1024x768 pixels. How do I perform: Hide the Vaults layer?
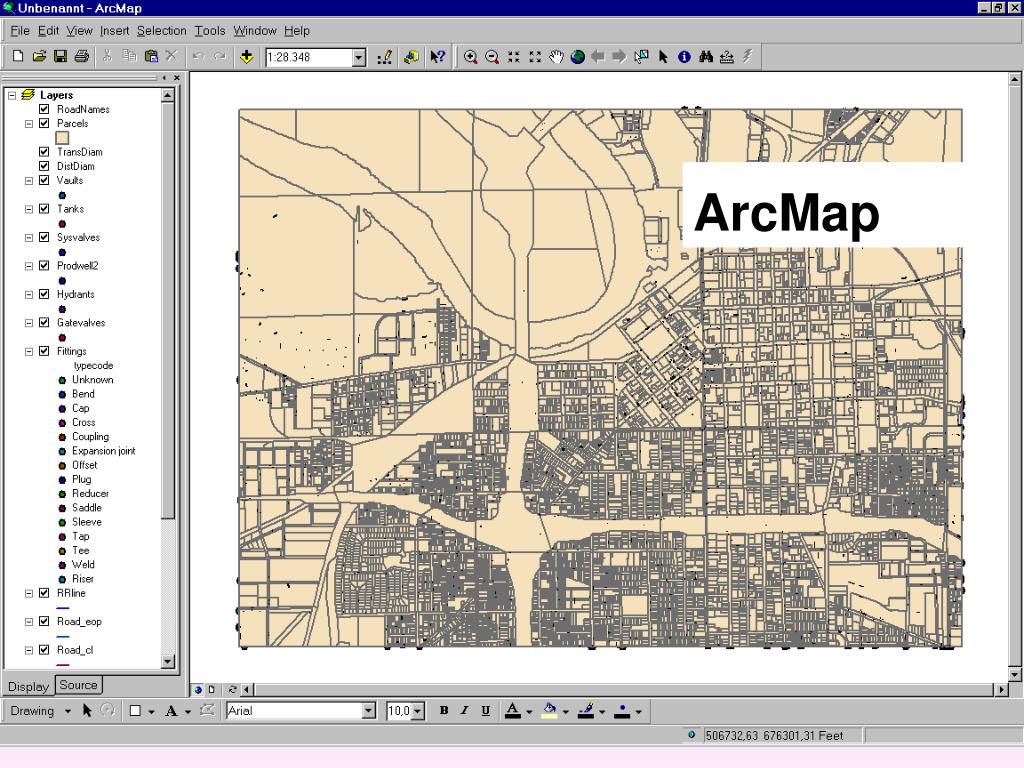44,180
